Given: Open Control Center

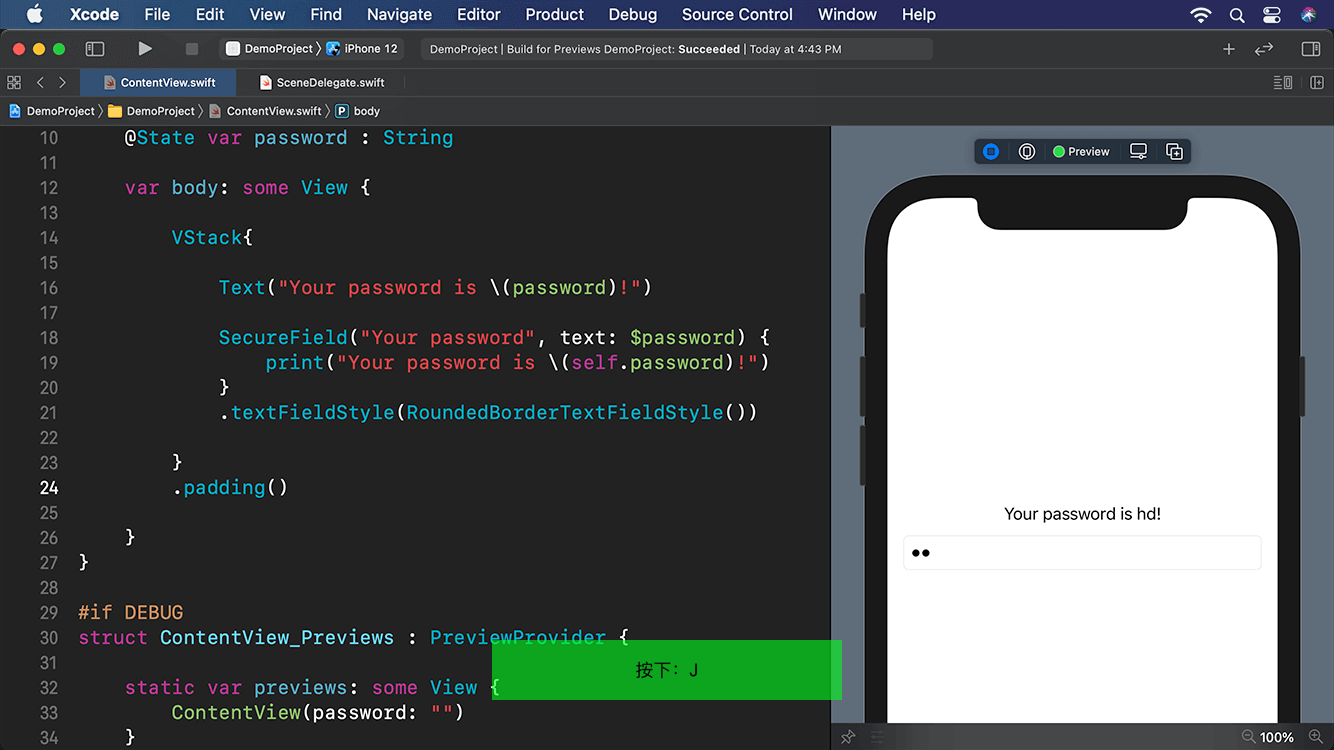Looking at the screenshot, I should 1272,14.
